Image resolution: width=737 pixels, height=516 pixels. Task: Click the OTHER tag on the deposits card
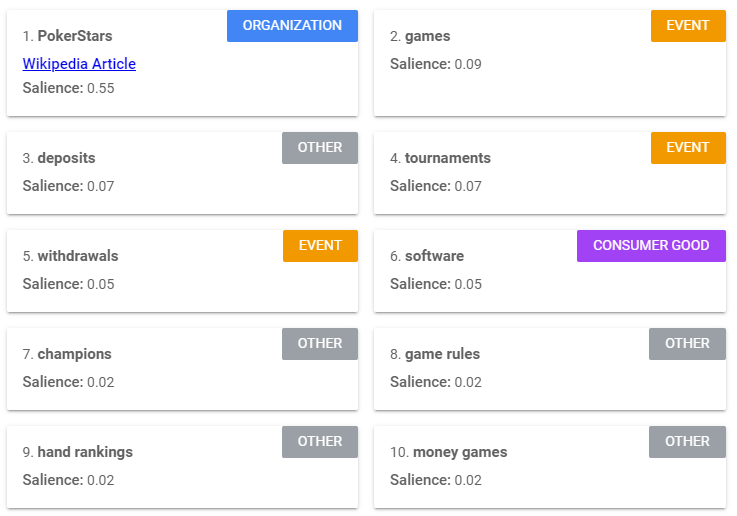click(x=319, y=148)
